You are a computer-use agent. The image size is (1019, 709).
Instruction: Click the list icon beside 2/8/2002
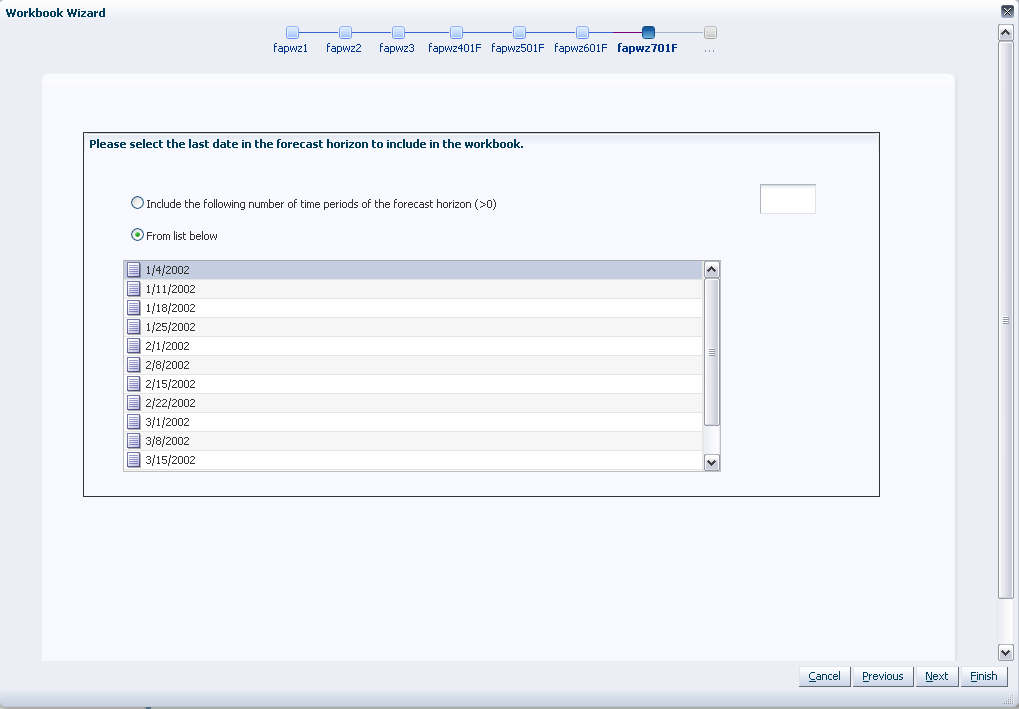pos(133,365)
